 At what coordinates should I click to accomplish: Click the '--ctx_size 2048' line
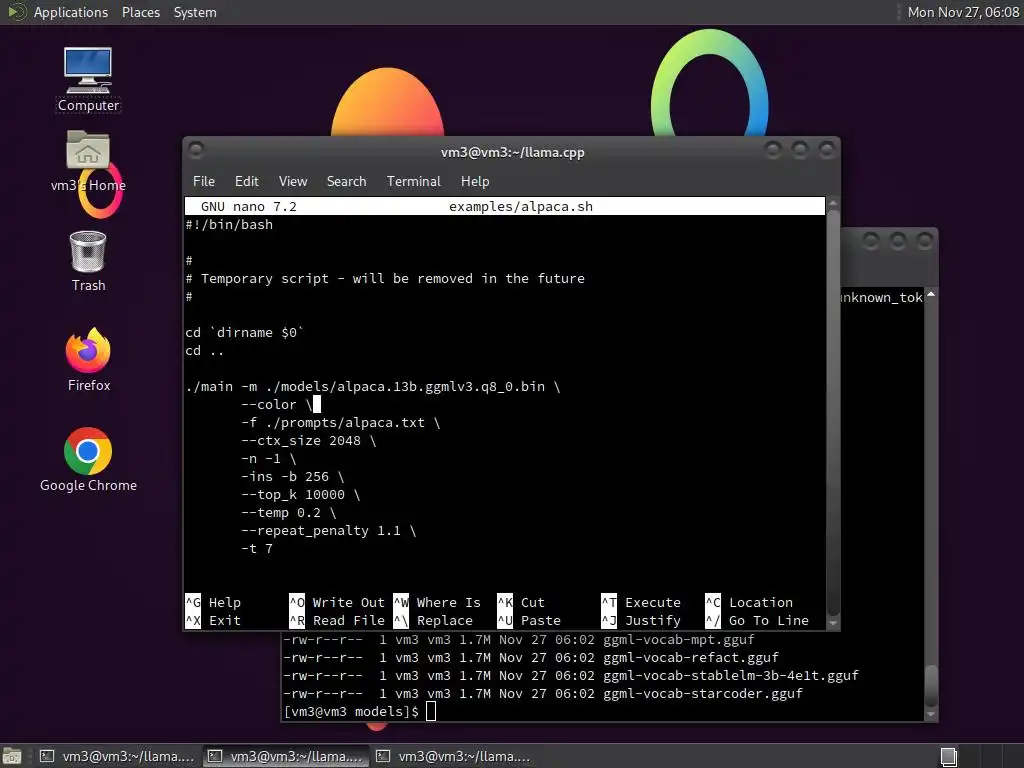click(309, 441)
